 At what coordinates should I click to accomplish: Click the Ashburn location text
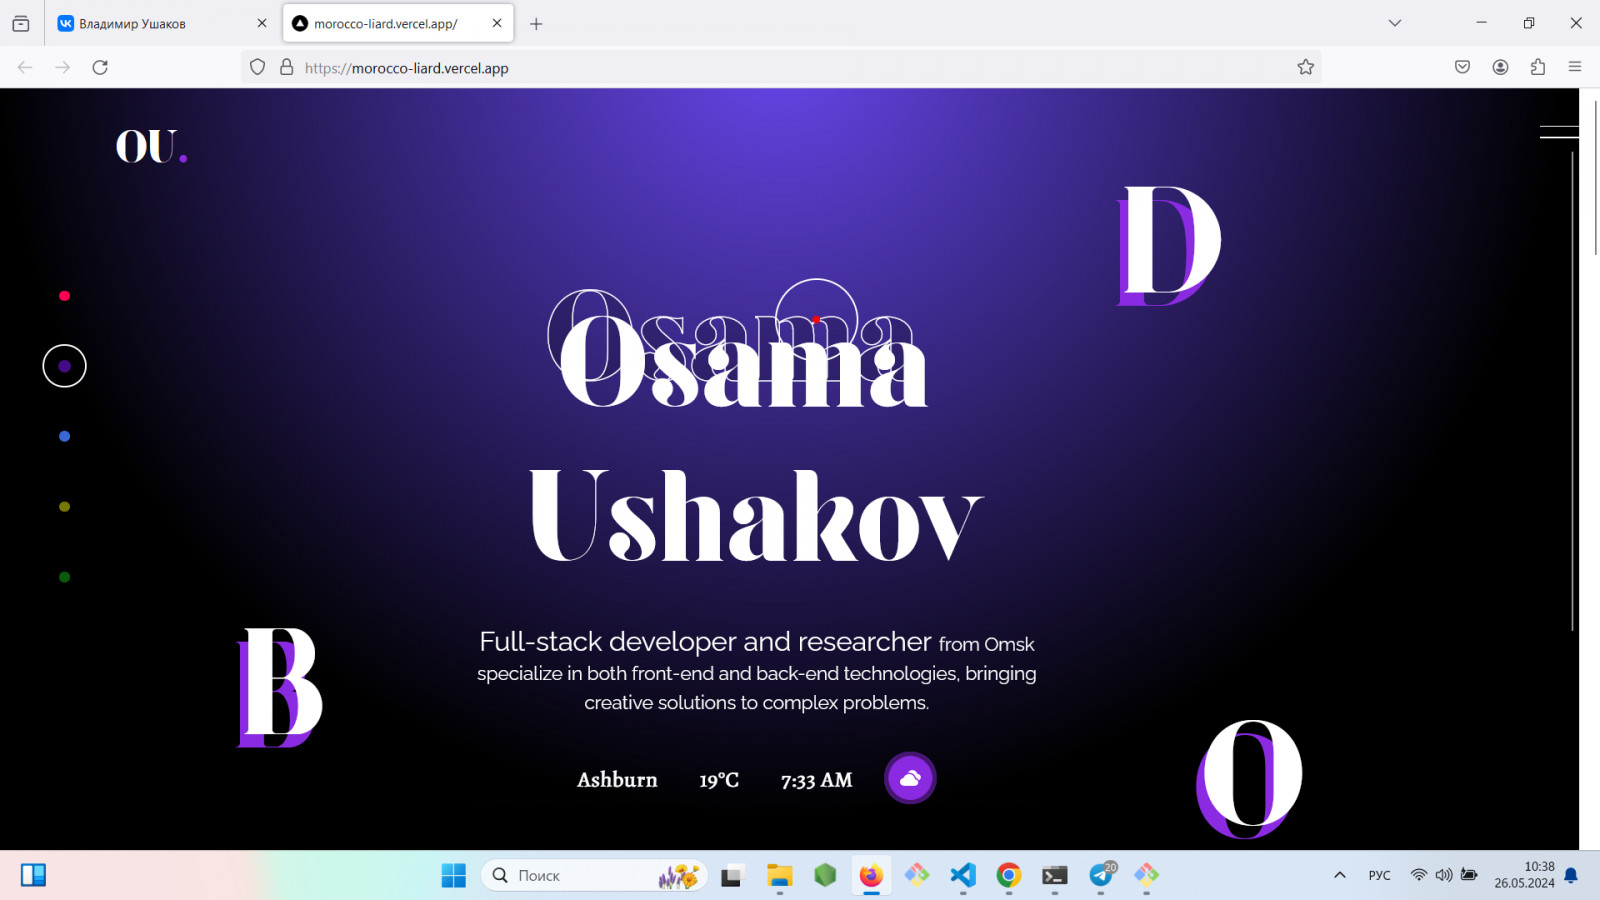click(x=617, y=780)
